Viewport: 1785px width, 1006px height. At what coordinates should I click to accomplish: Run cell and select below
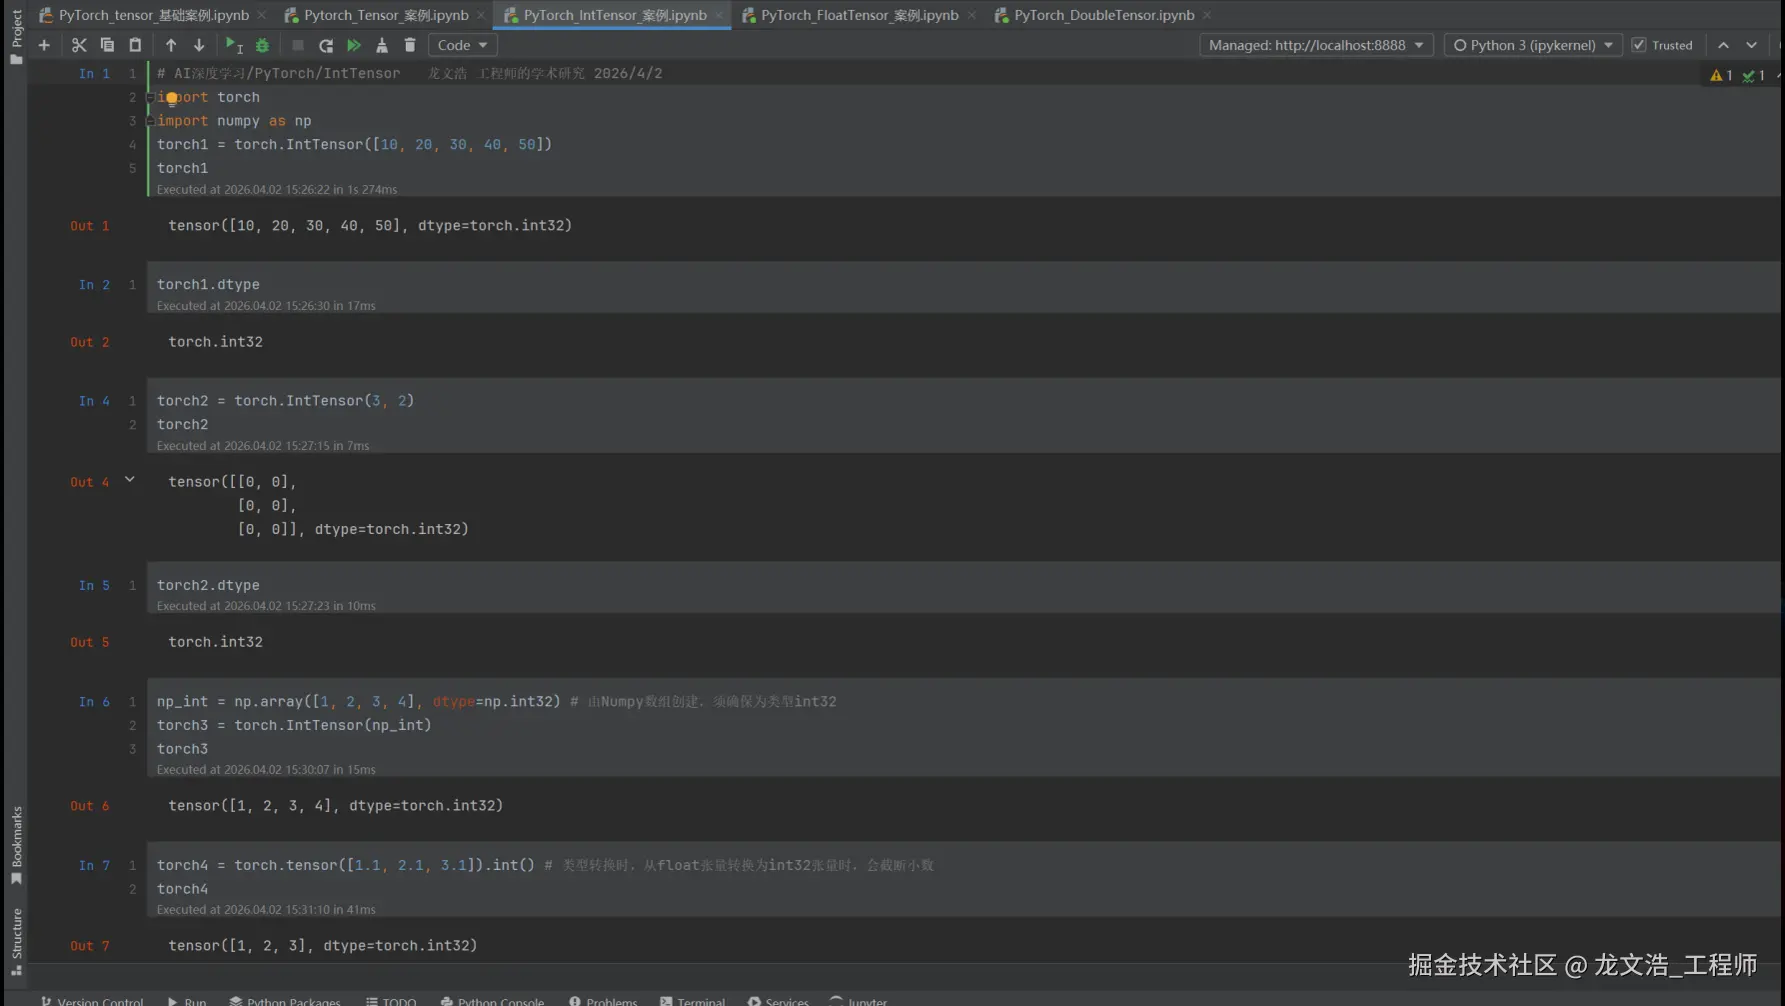234,45
